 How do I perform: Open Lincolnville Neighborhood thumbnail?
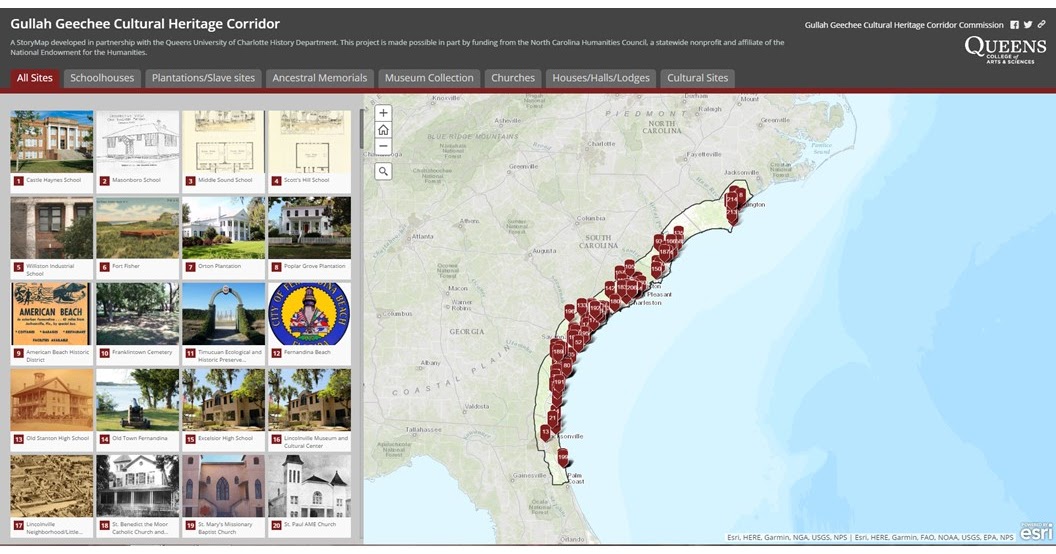tap(52, 495)
